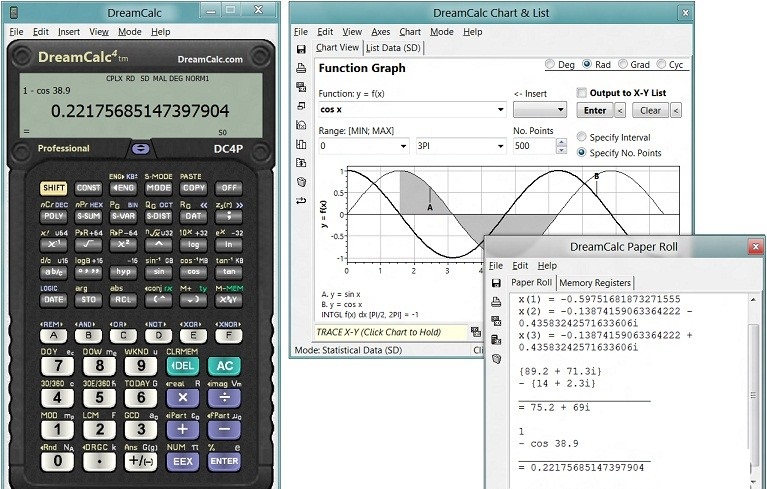Open the Chart menu in Chart & List

coord(410,32)
